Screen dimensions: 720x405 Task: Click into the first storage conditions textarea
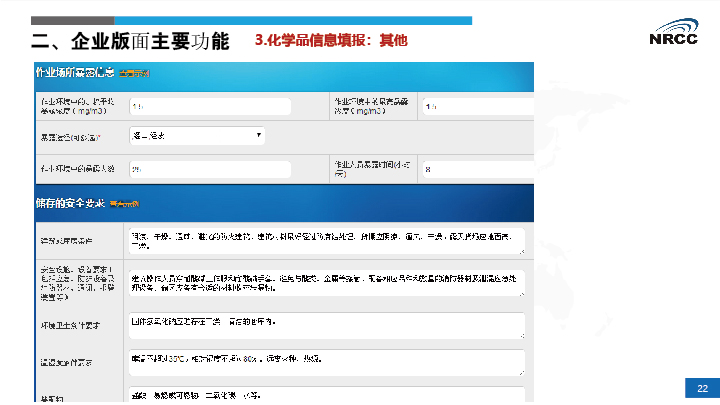point(324,240)
